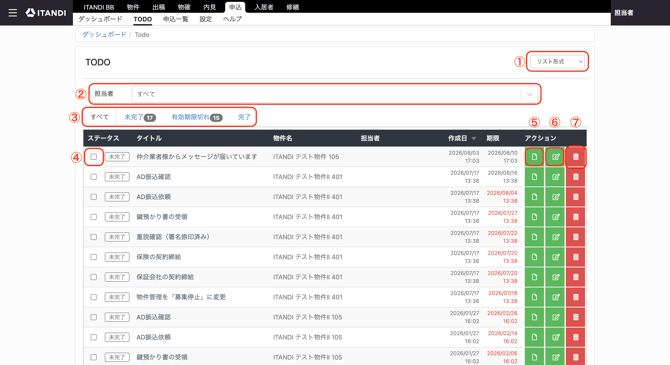
Task: Tick the 保険の契約締結 checkbox
Action: pyautogui.click(x=94, y=257)
